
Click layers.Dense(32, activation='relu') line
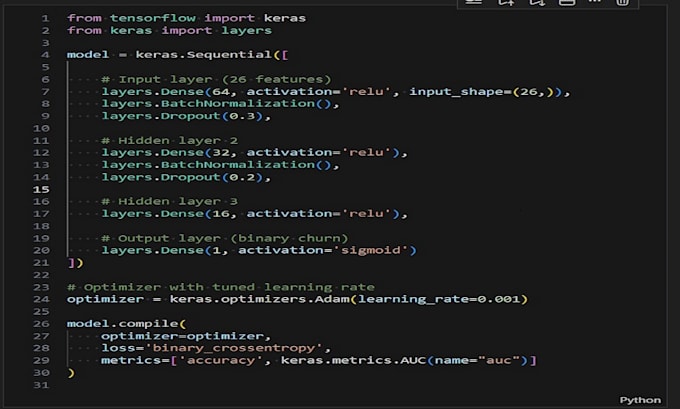tap(254, 153)
